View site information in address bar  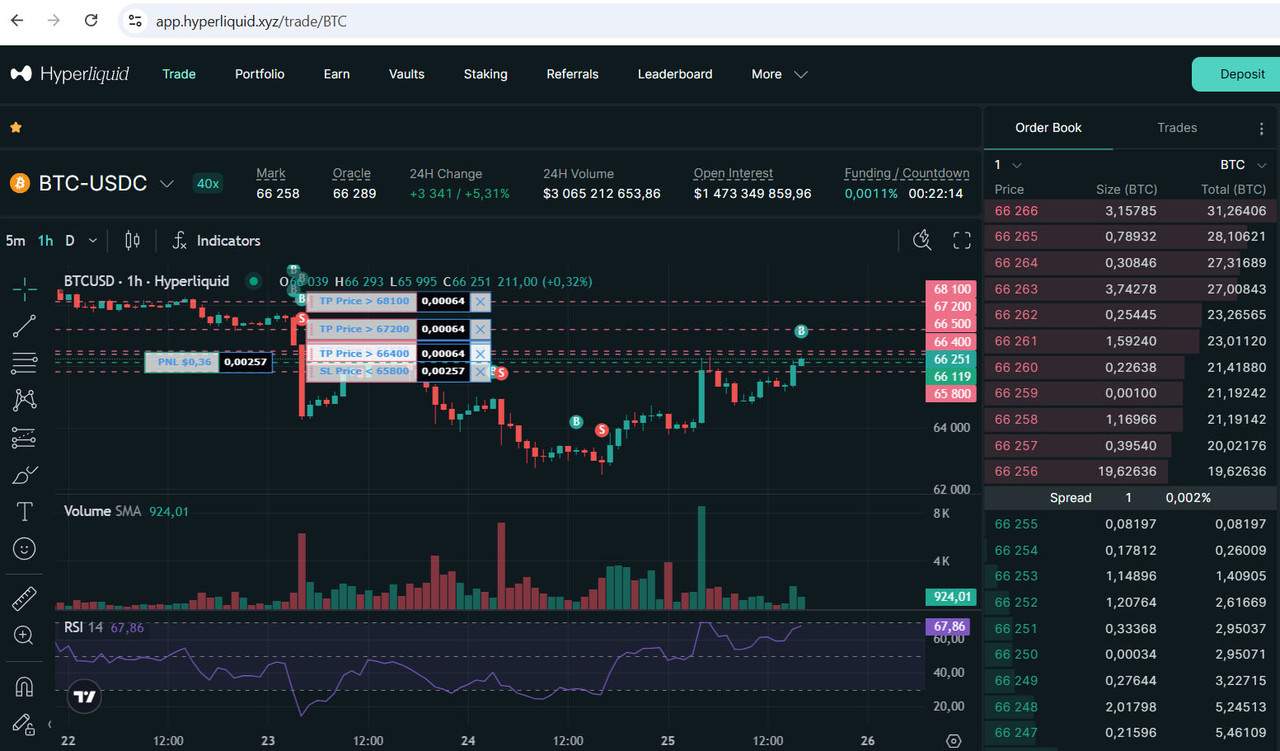click(135, 20)
